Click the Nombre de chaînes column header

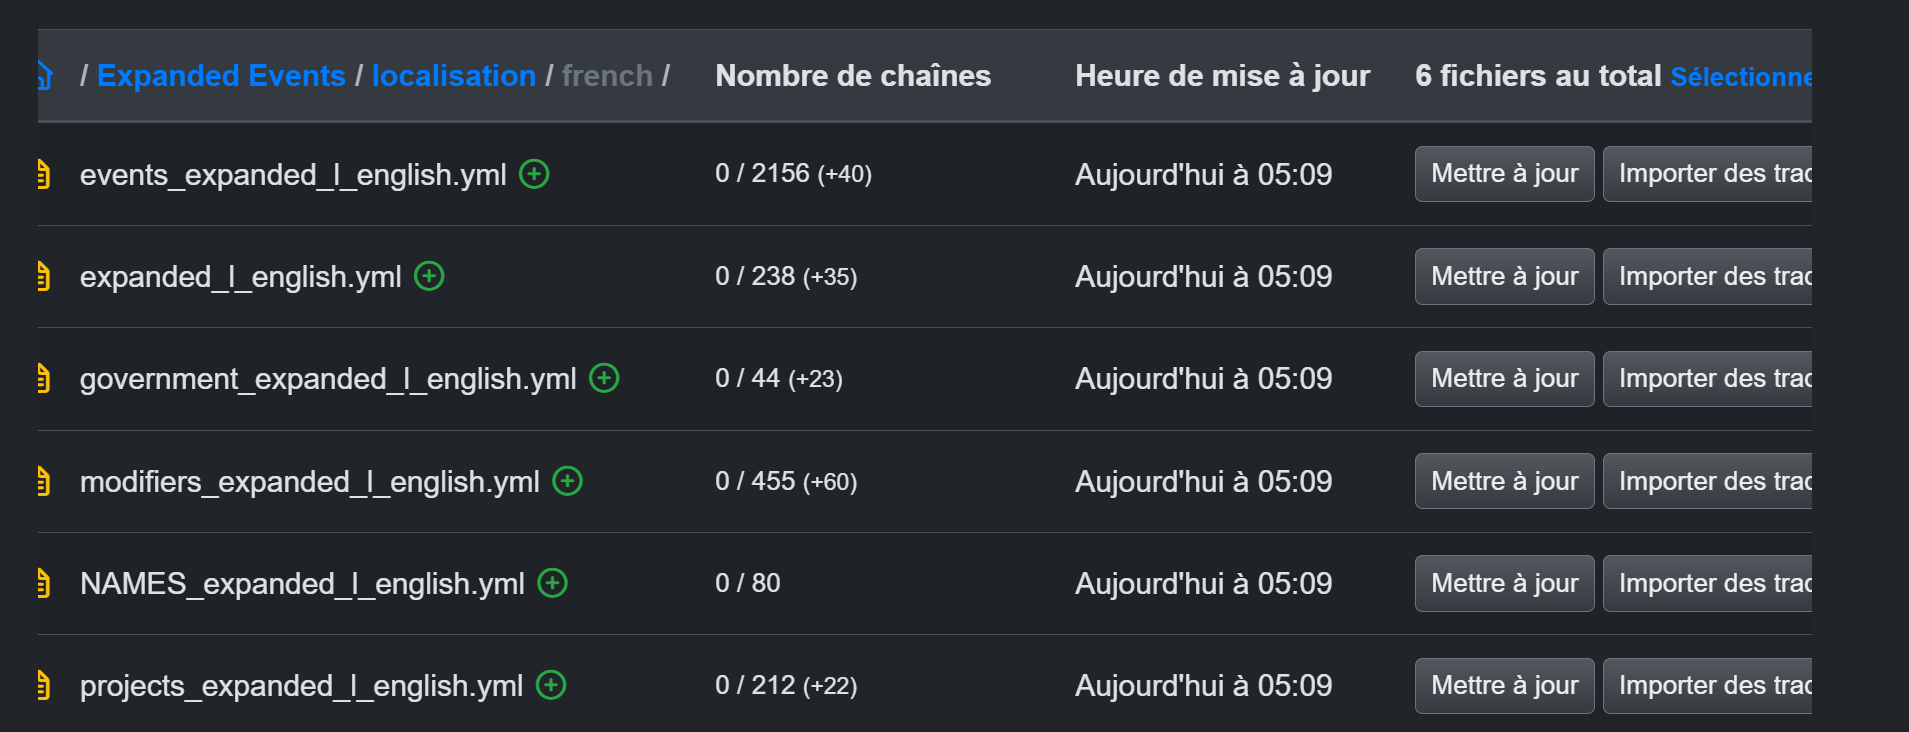(853, 76)
